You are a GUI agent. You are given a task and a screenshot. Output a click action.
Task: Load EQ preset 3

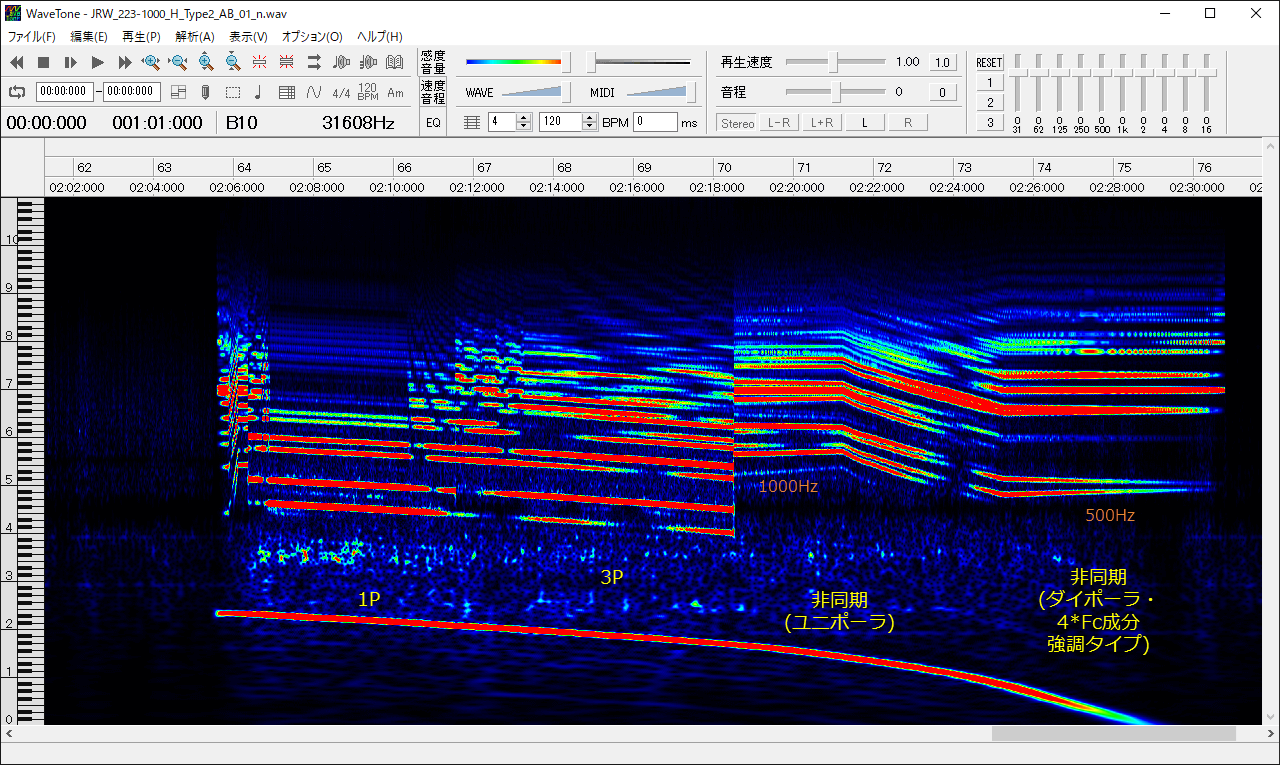pos(989,122)
